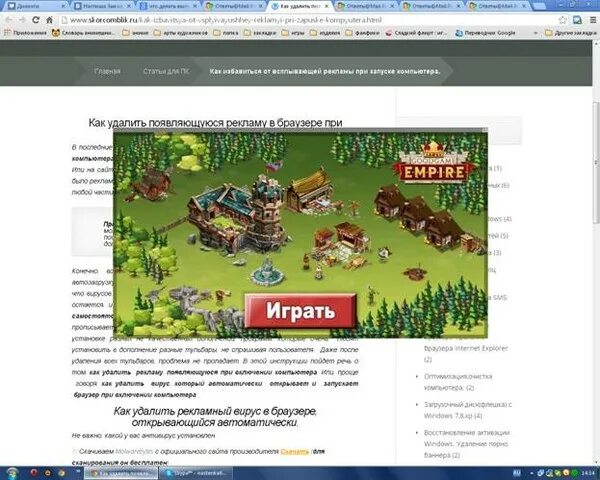The height and width of the screenshot is (480, 600).
Task: Switch to the last Ответы@Mail tab
Action: pyautogui.click(x=499, y=6)
